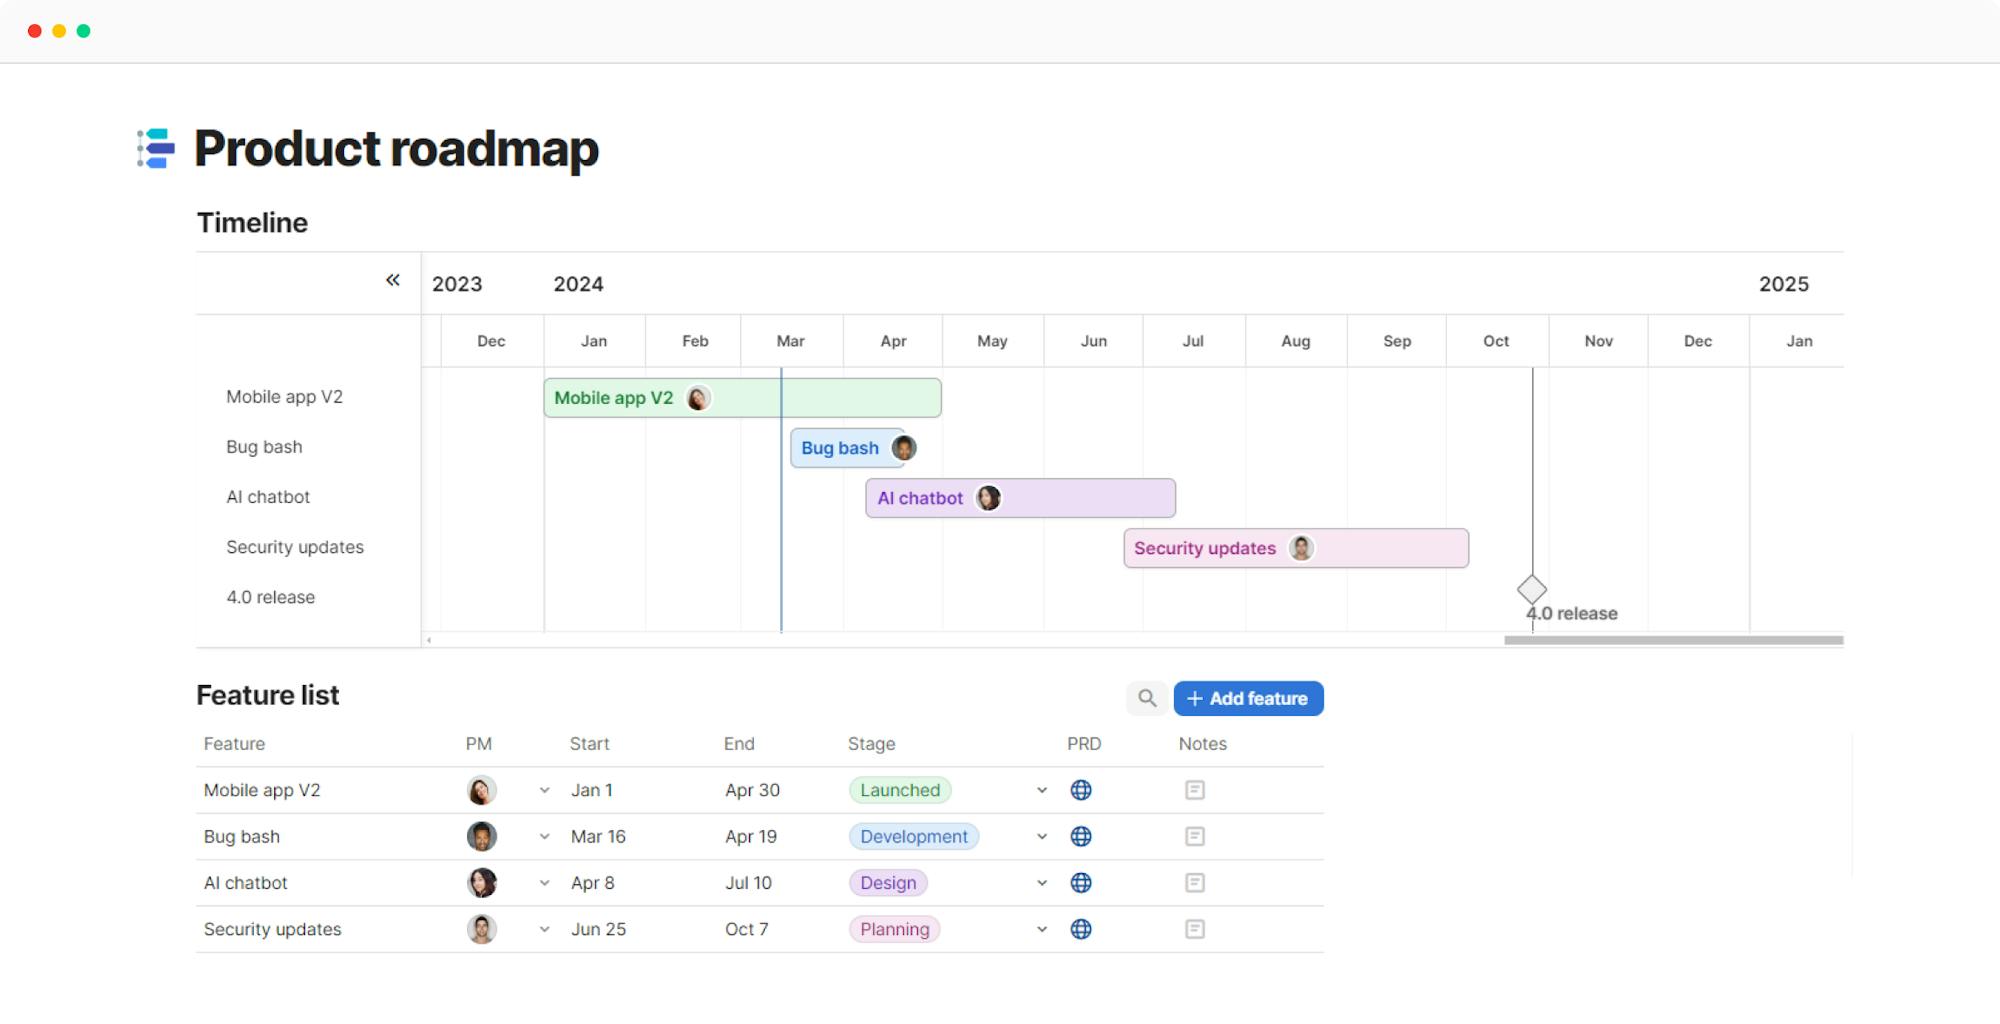
Task: Click the Notes column header
Action: (1202, 744)
